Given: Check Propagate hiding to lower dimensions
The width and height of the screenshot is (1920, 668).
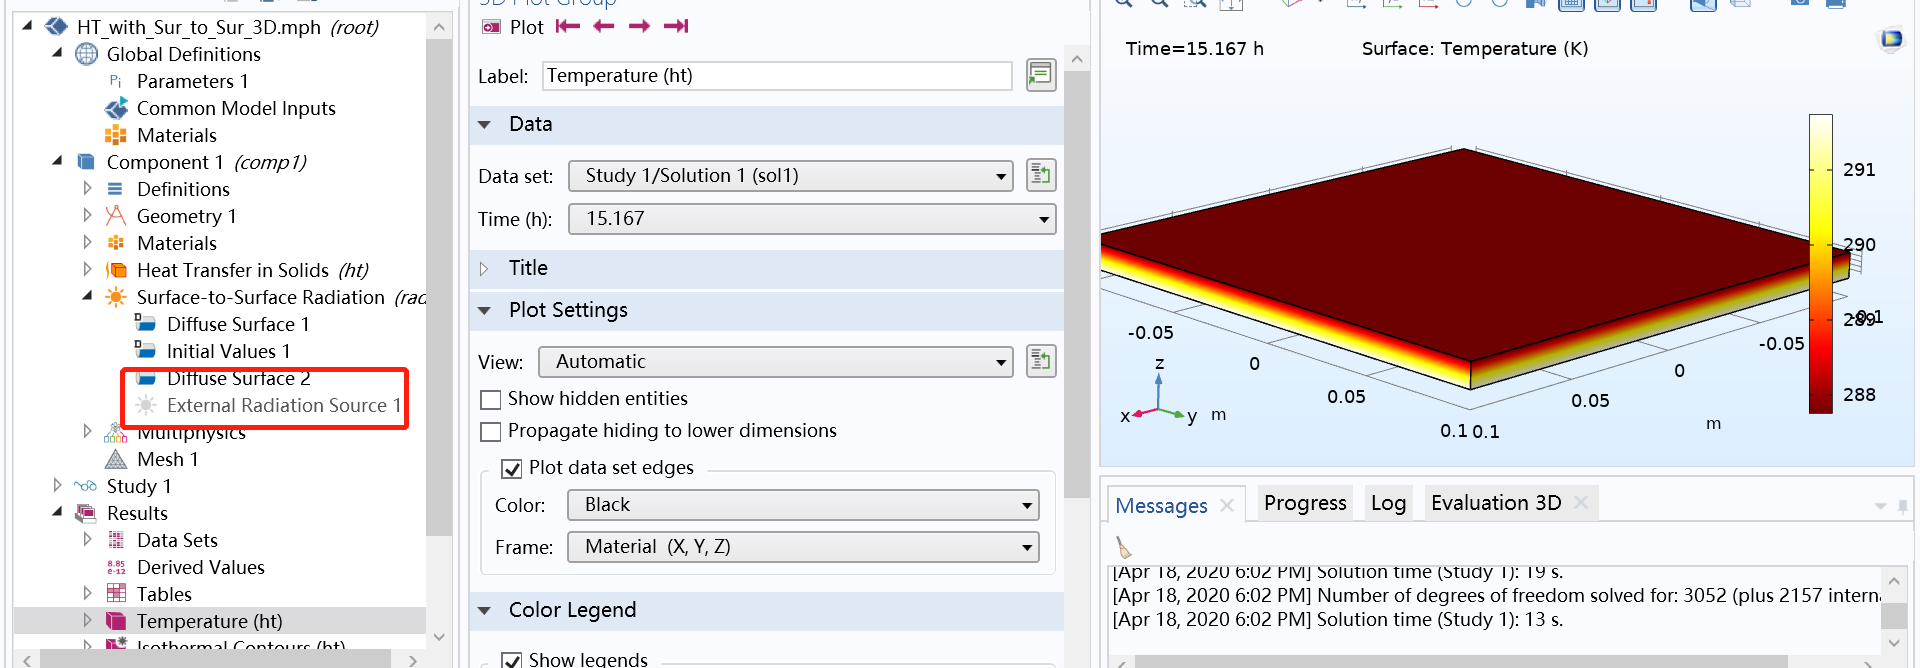Looking at the screenshot, I should point(491,432).
